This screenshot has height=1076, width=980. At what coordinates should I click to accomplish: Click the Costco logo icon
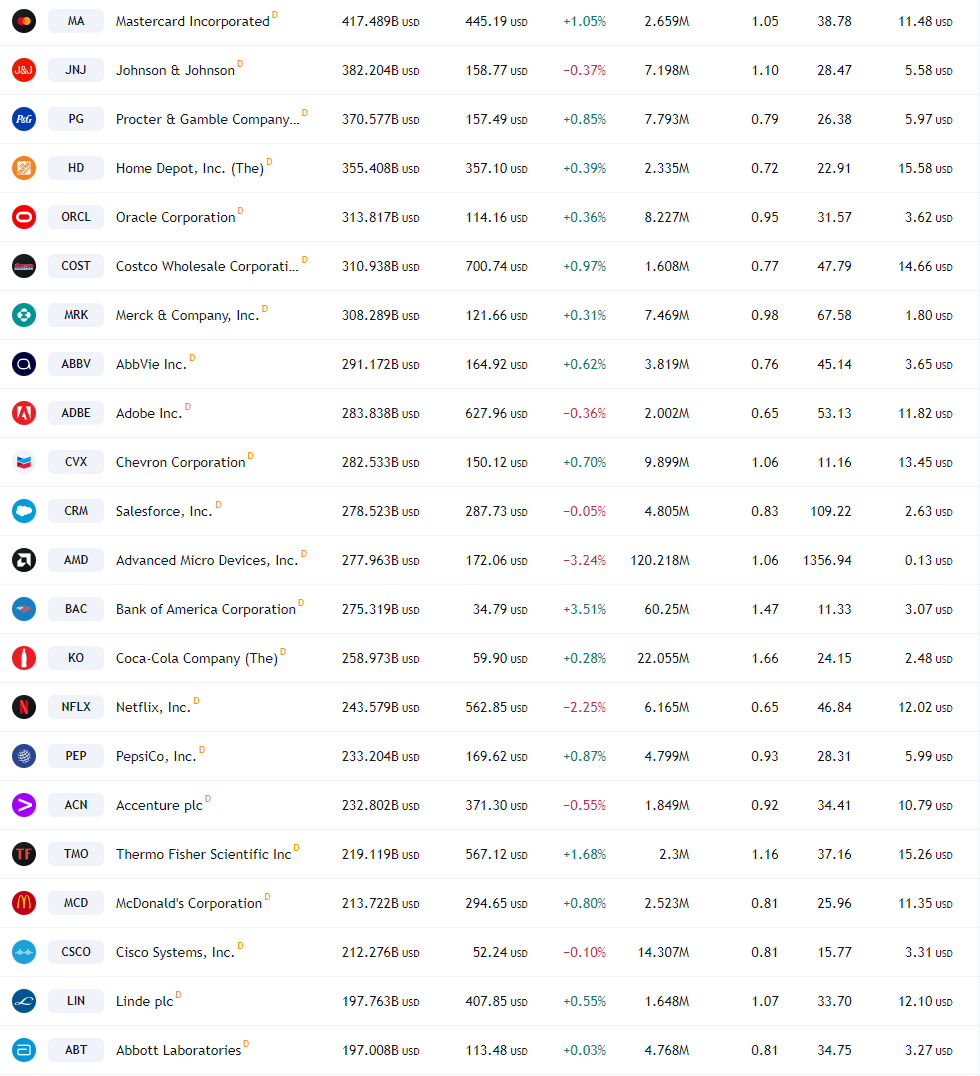click(x=24, y=266)
